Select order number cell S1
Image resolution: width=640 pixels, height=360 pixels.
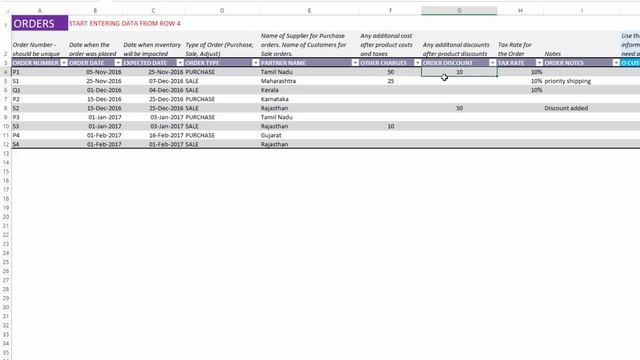40,81
